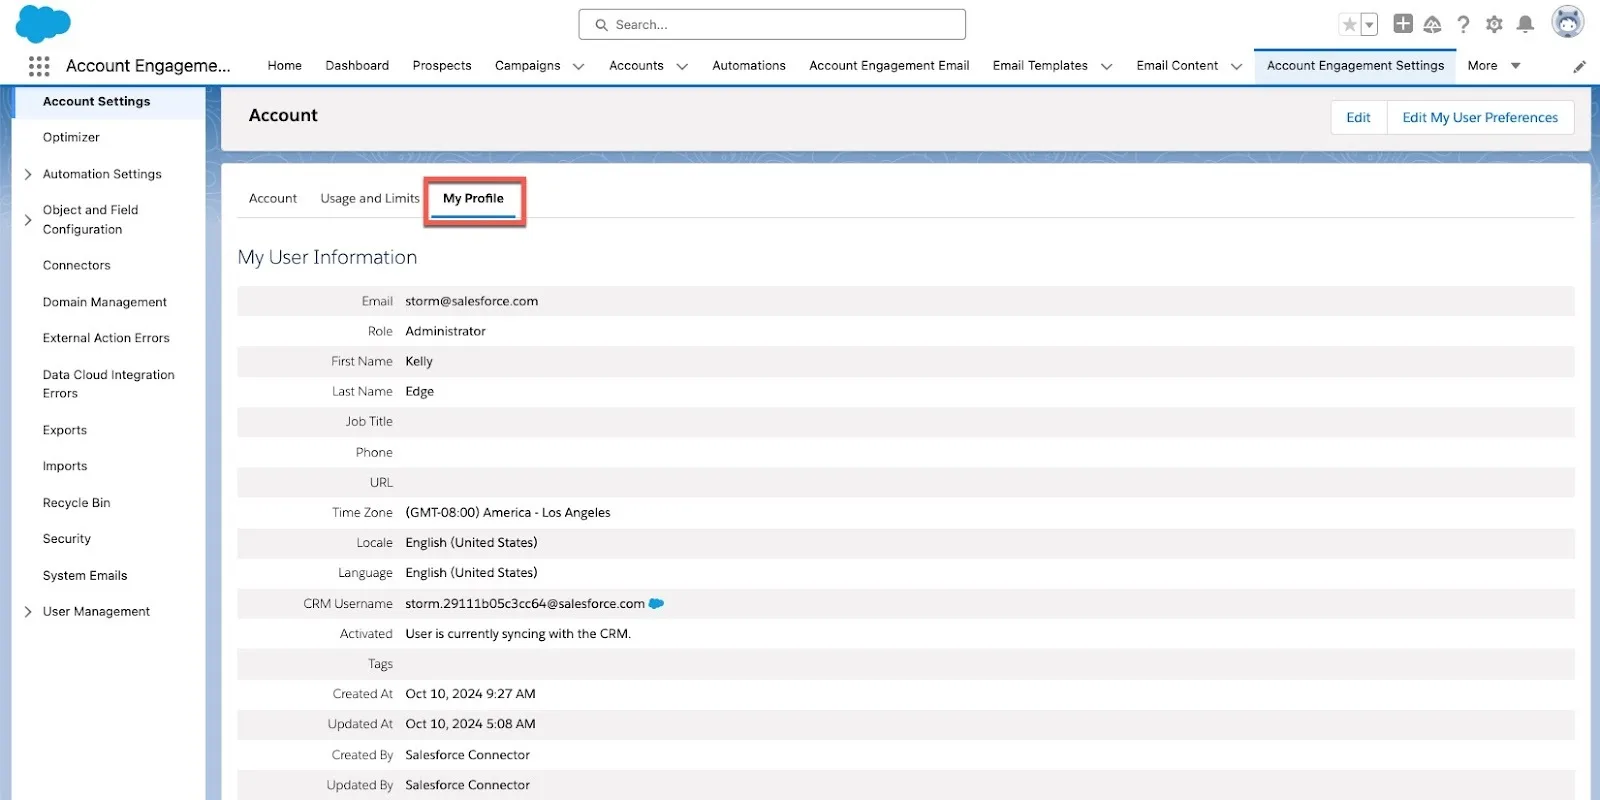Open Optimizer in the sidebar
This screenshot has height=800, width=1600.
[x=71, y=138]
